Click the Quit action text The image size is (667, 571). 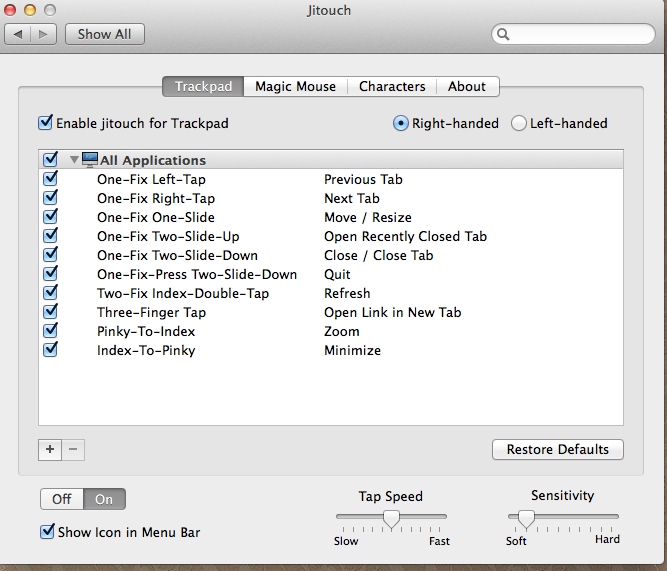click(337, 274)
